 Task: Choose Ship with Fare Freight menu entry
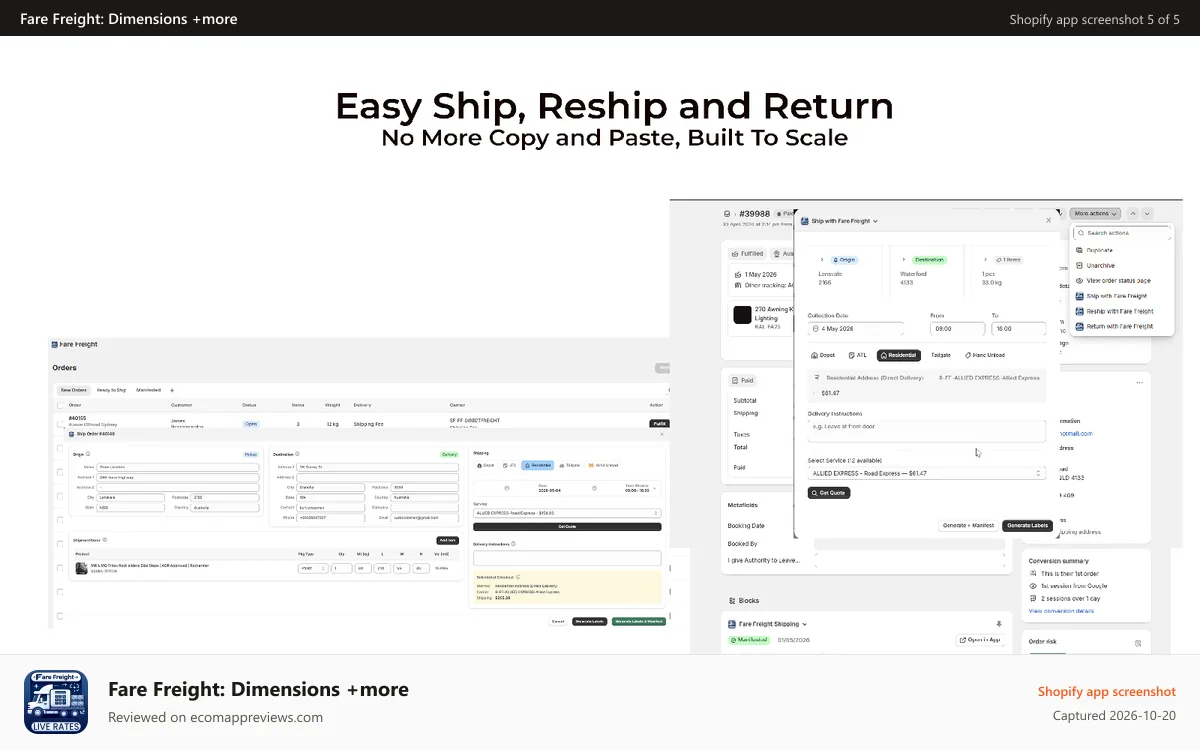coord(1110,296)
